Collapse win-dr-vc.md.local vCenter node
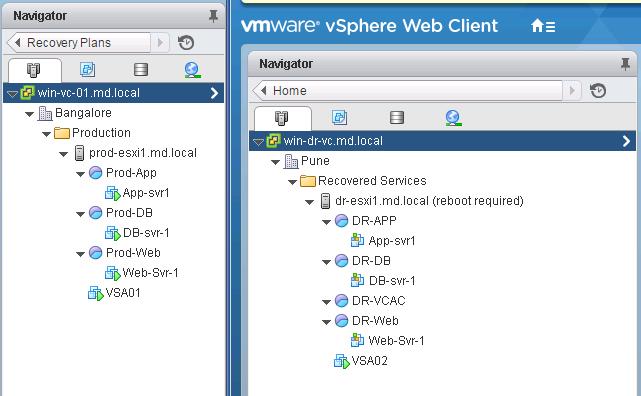641x396 pixels. [258, 142]
